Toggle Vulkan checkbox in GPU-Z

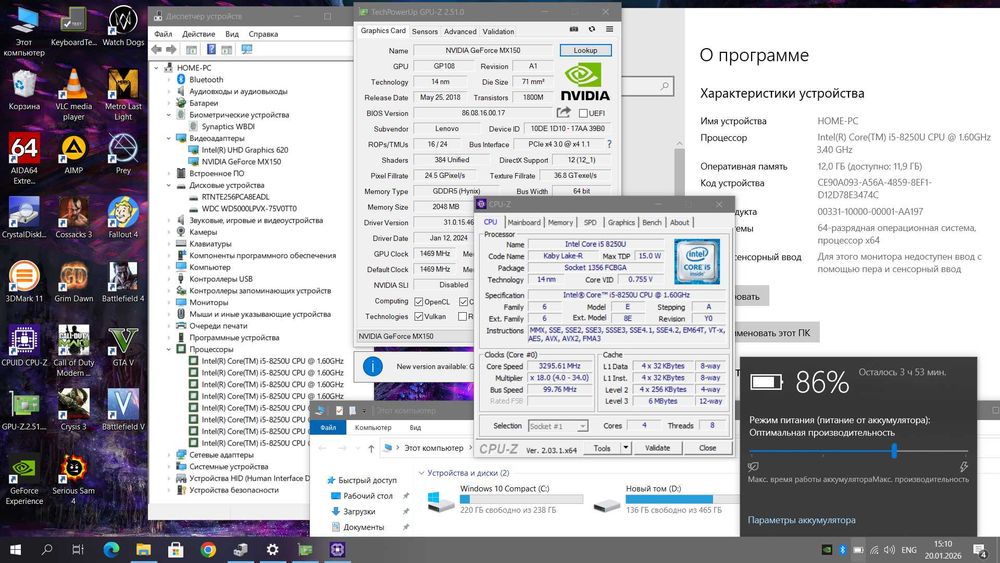tap(418, 316)
